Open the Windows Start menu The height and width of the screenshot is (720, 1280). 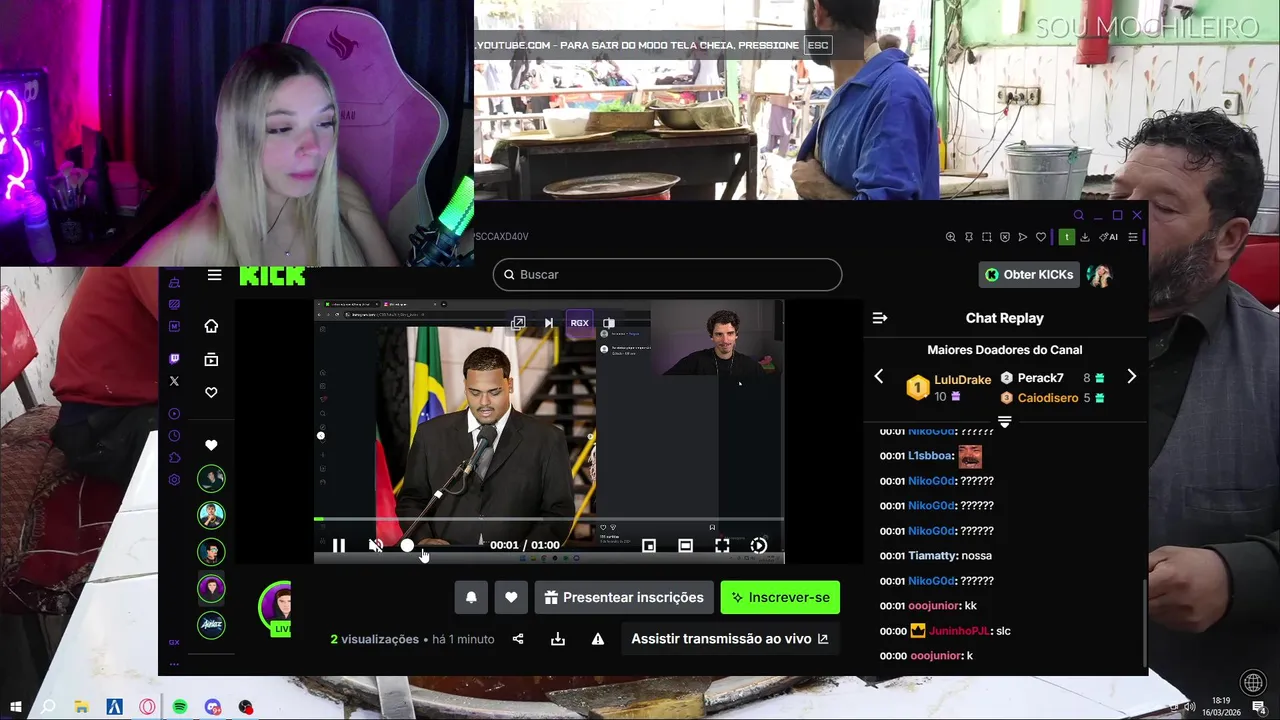point(15,706)
